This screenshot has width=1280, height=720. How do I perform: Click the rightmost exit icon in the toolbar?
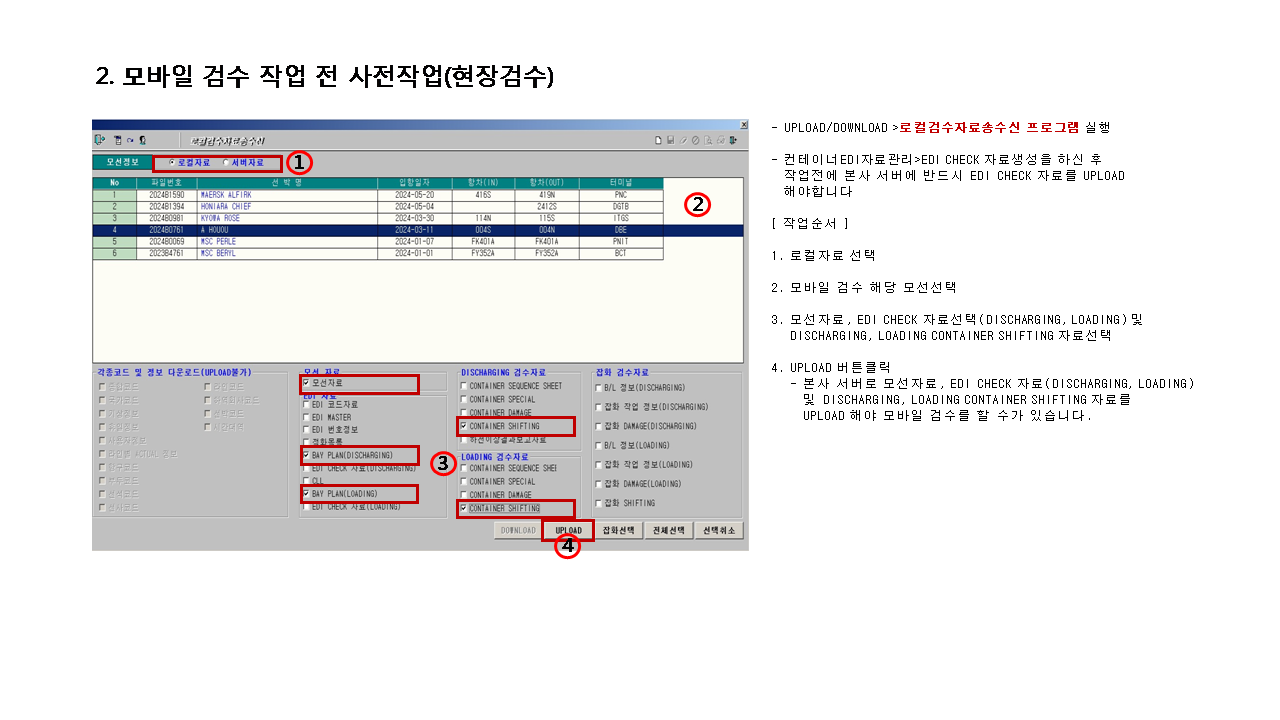click(x=734, y=140)
